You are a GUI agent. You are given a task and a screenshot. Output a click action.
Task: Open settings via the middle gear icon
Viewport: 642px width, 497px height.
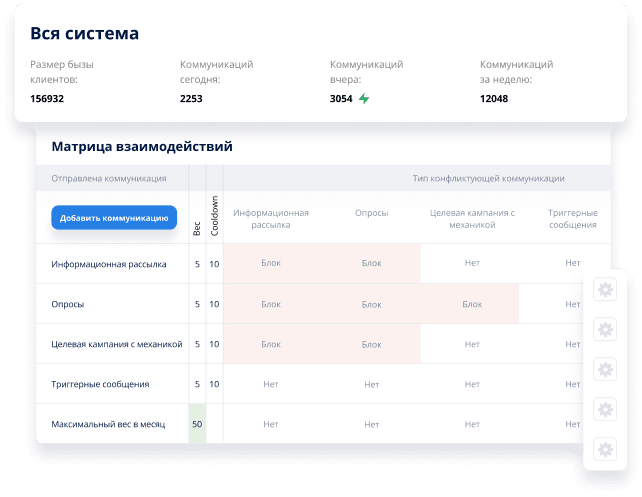click(x=604, y=369)
